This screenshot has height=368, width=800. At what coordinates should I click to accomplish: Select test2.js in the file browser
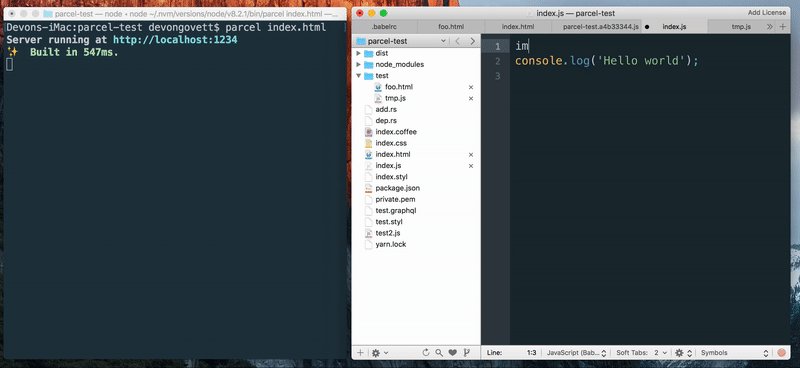[x=388, y=233]
